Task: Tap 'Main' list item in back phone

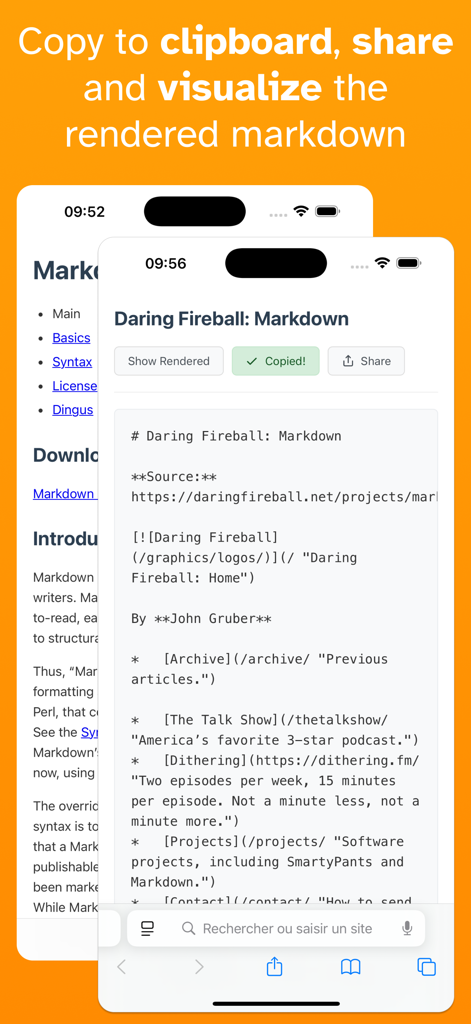Action: pyautogui.click(x=67, y=313)
